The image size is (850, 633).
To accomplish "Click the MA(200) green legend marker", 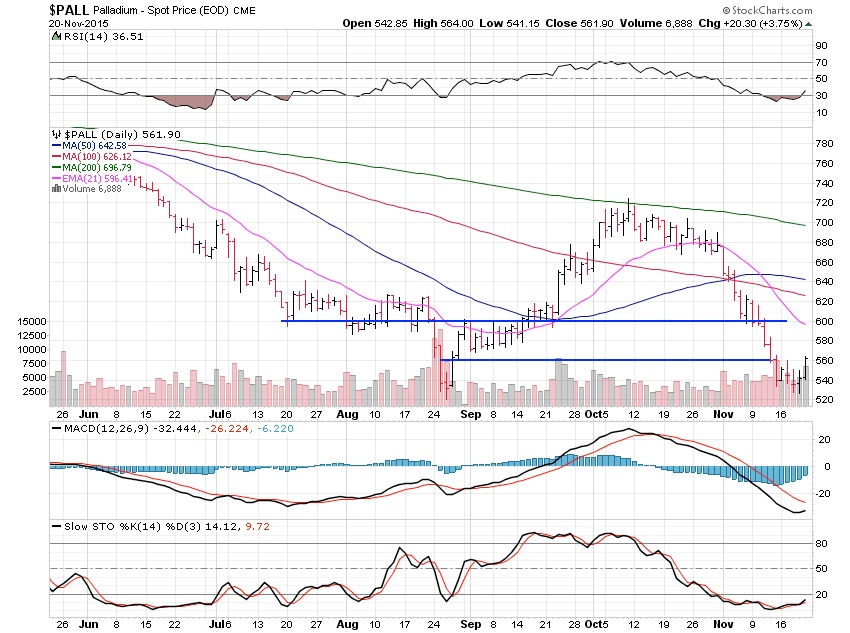I will pyautogui.click(x=57, y=168).
